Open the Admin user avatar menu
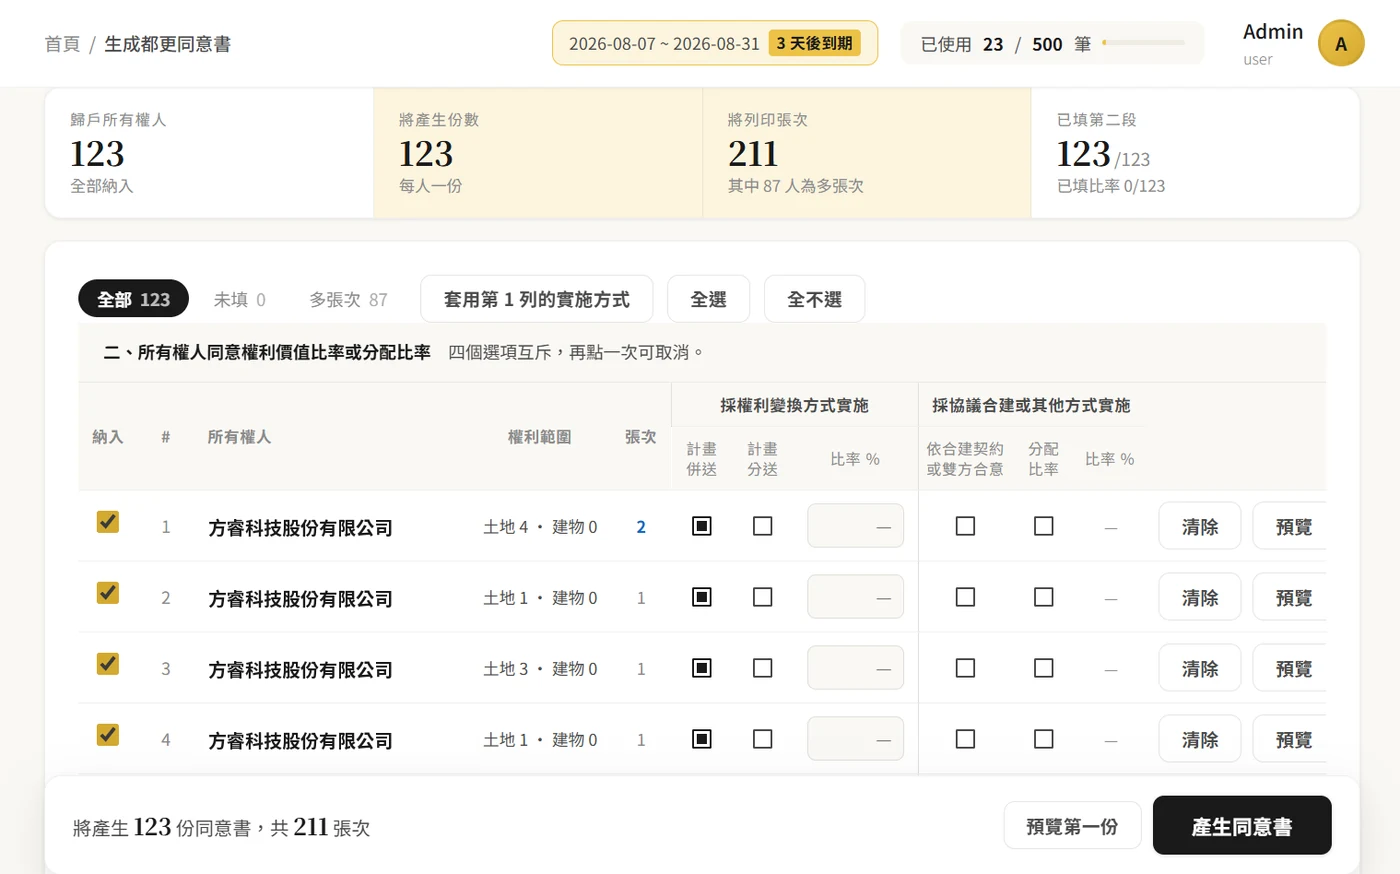Viewport: 1400px width, 874px height. point(1341,44)
